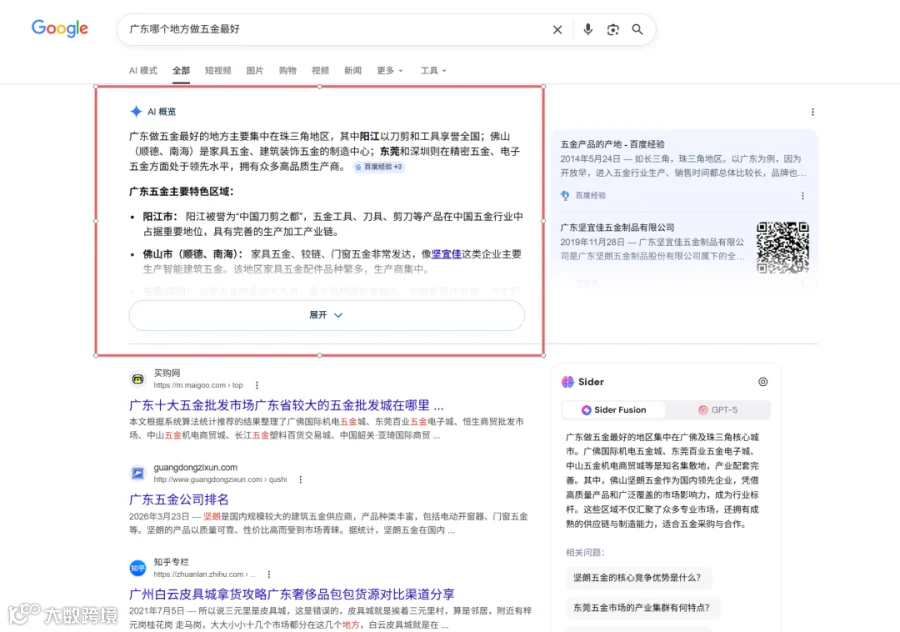
Task: Click the 知乎专栏 site favicon
Action: (138, 568)
